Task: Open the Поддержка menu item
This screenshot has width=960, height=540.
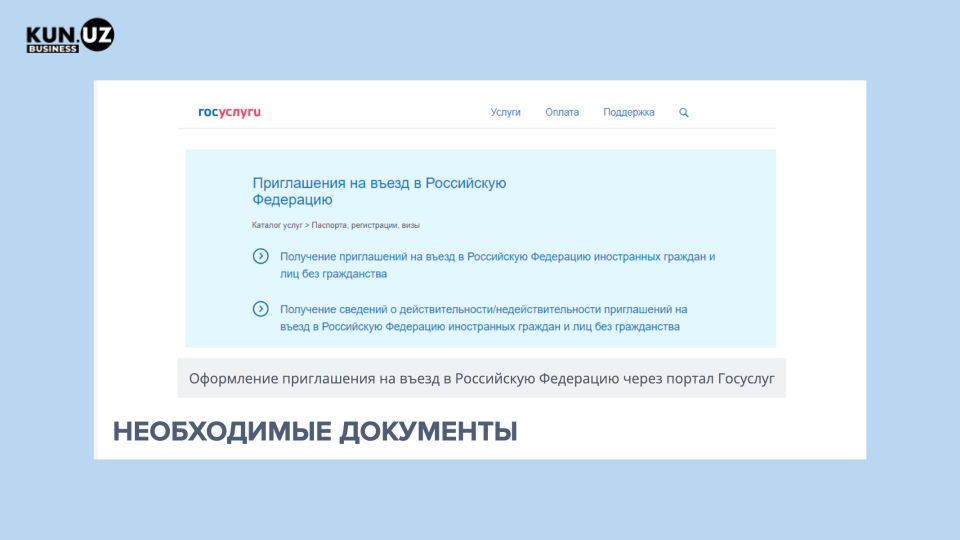Action: click(x=628, y=112)
